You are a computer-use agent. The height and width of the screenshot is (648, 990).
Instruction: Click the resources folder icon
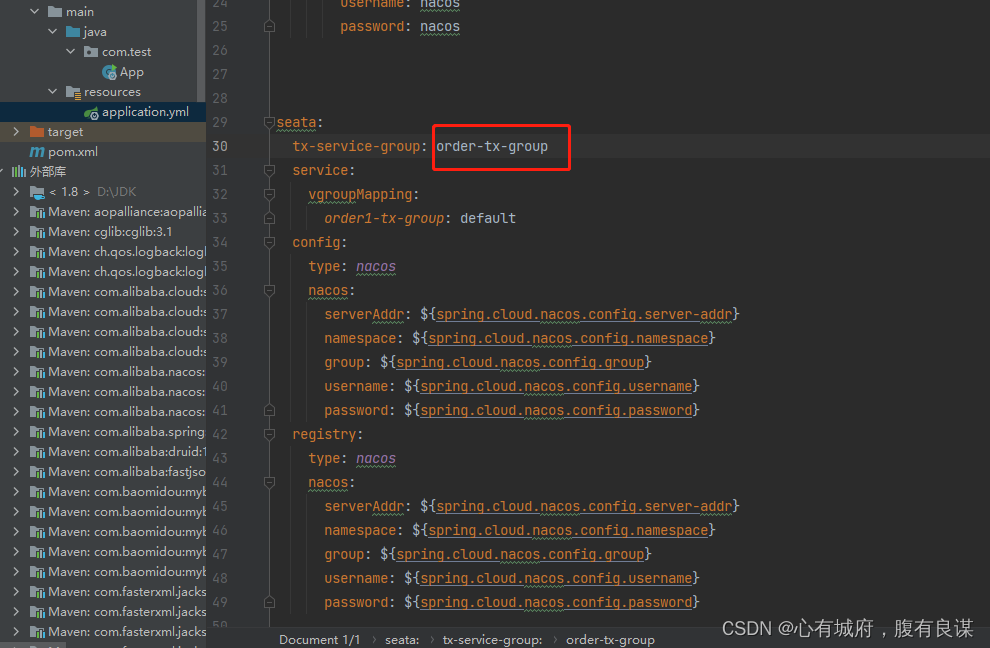73,92
